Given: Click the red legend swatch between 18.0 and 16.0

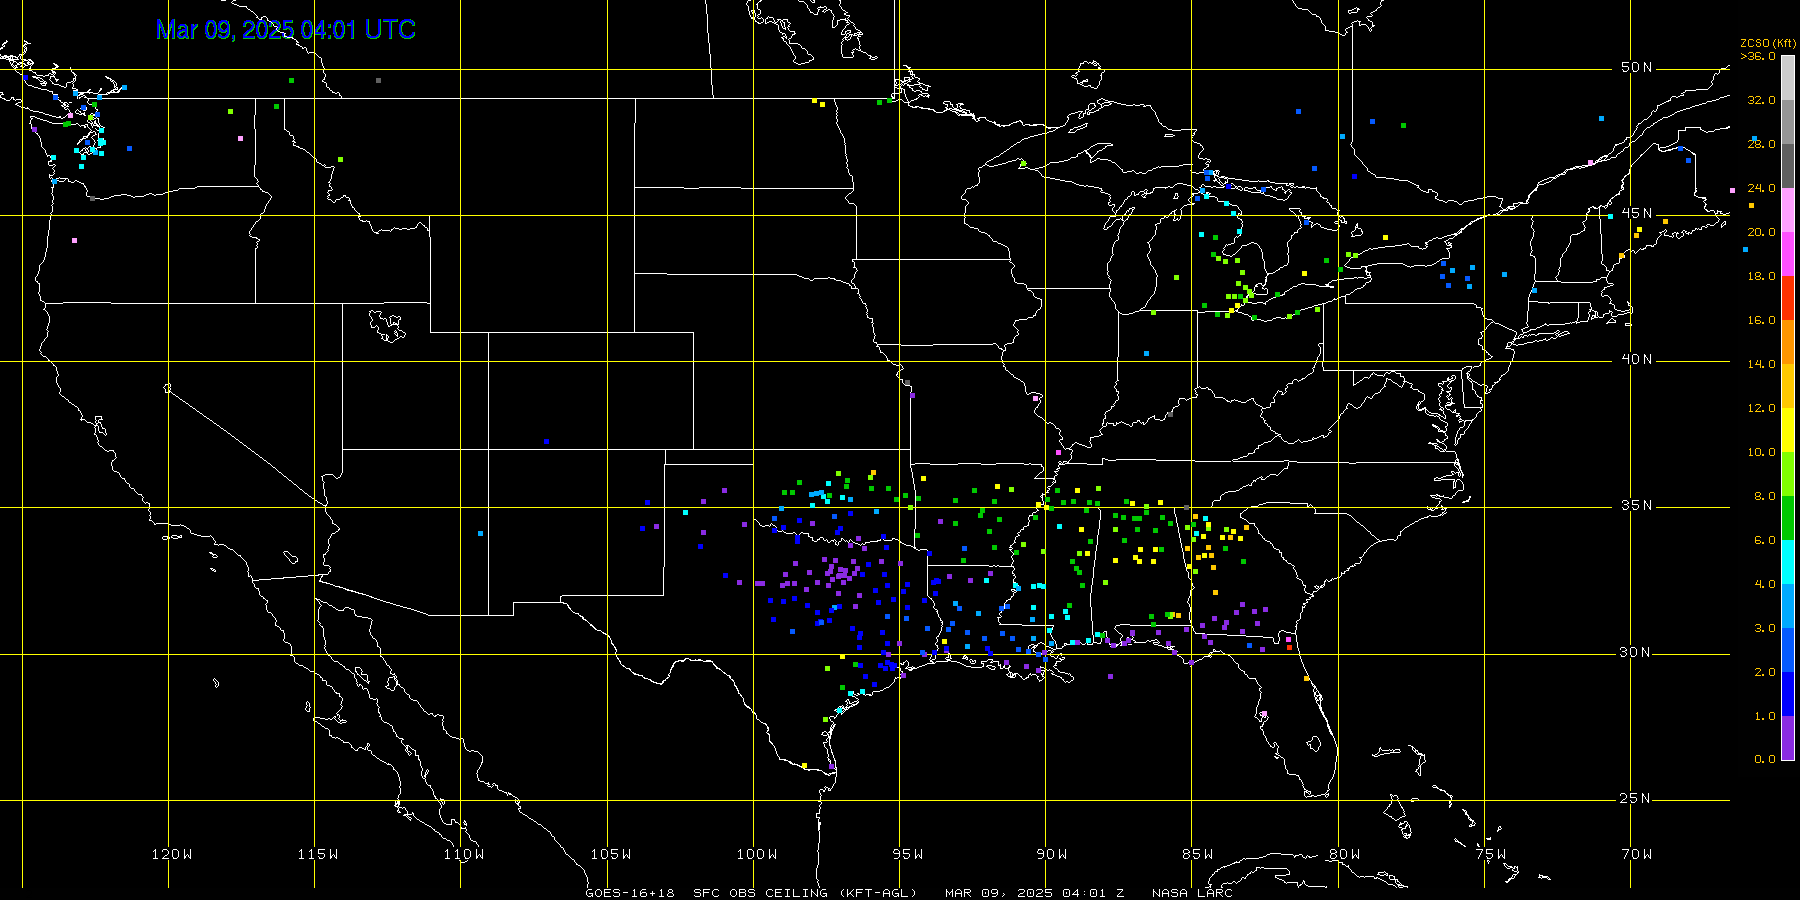Looking at the screenshot, I should click(x=1788, y=298).
